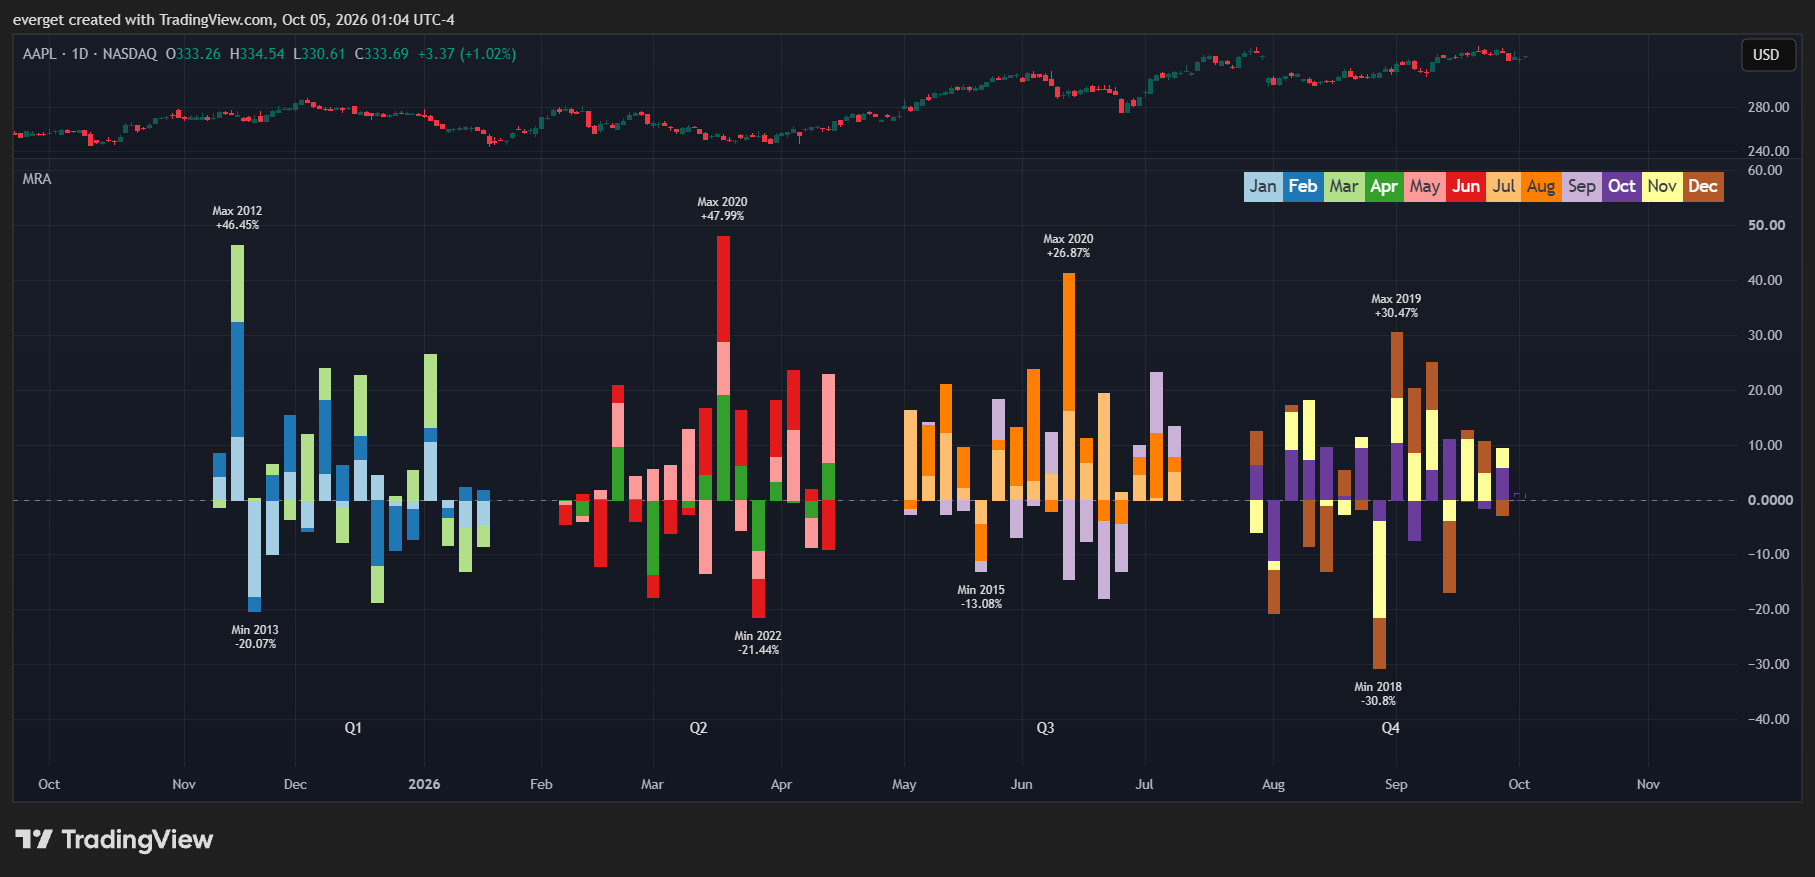Click the Min 2022 -21.44% label
The height and width of the screenshot is (877, 1815).
758,643
